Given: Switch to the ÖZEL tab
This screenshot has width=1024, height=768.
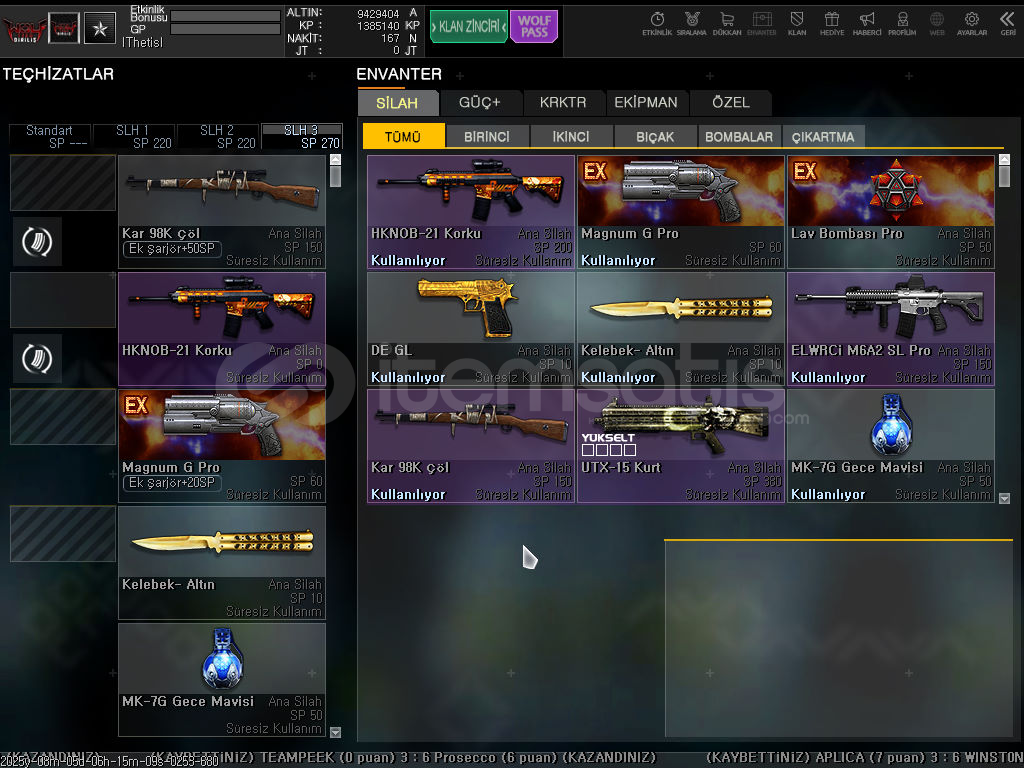Looking at the screenshot, I should (x=731, y=103).
